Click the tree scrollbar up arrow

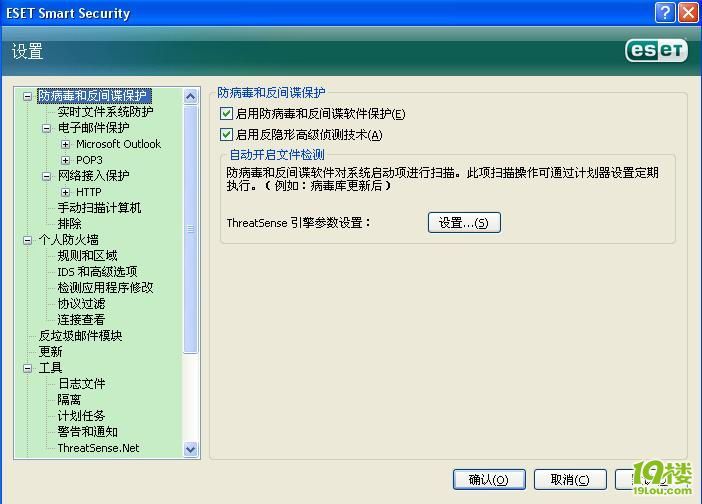tap(191, 96)
